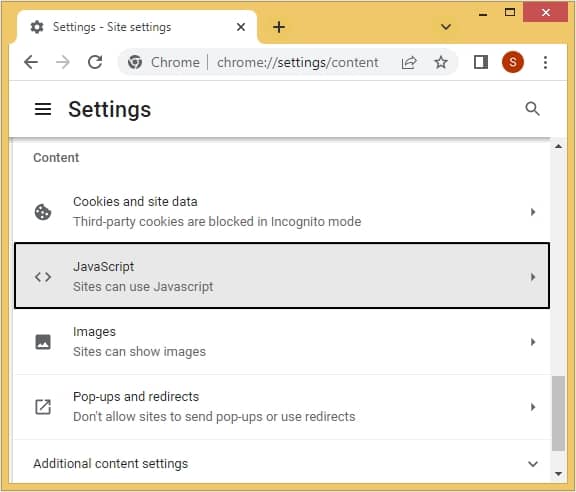
Task: Expand Additional content settings chevron
Action: click(x=533, y=464)
